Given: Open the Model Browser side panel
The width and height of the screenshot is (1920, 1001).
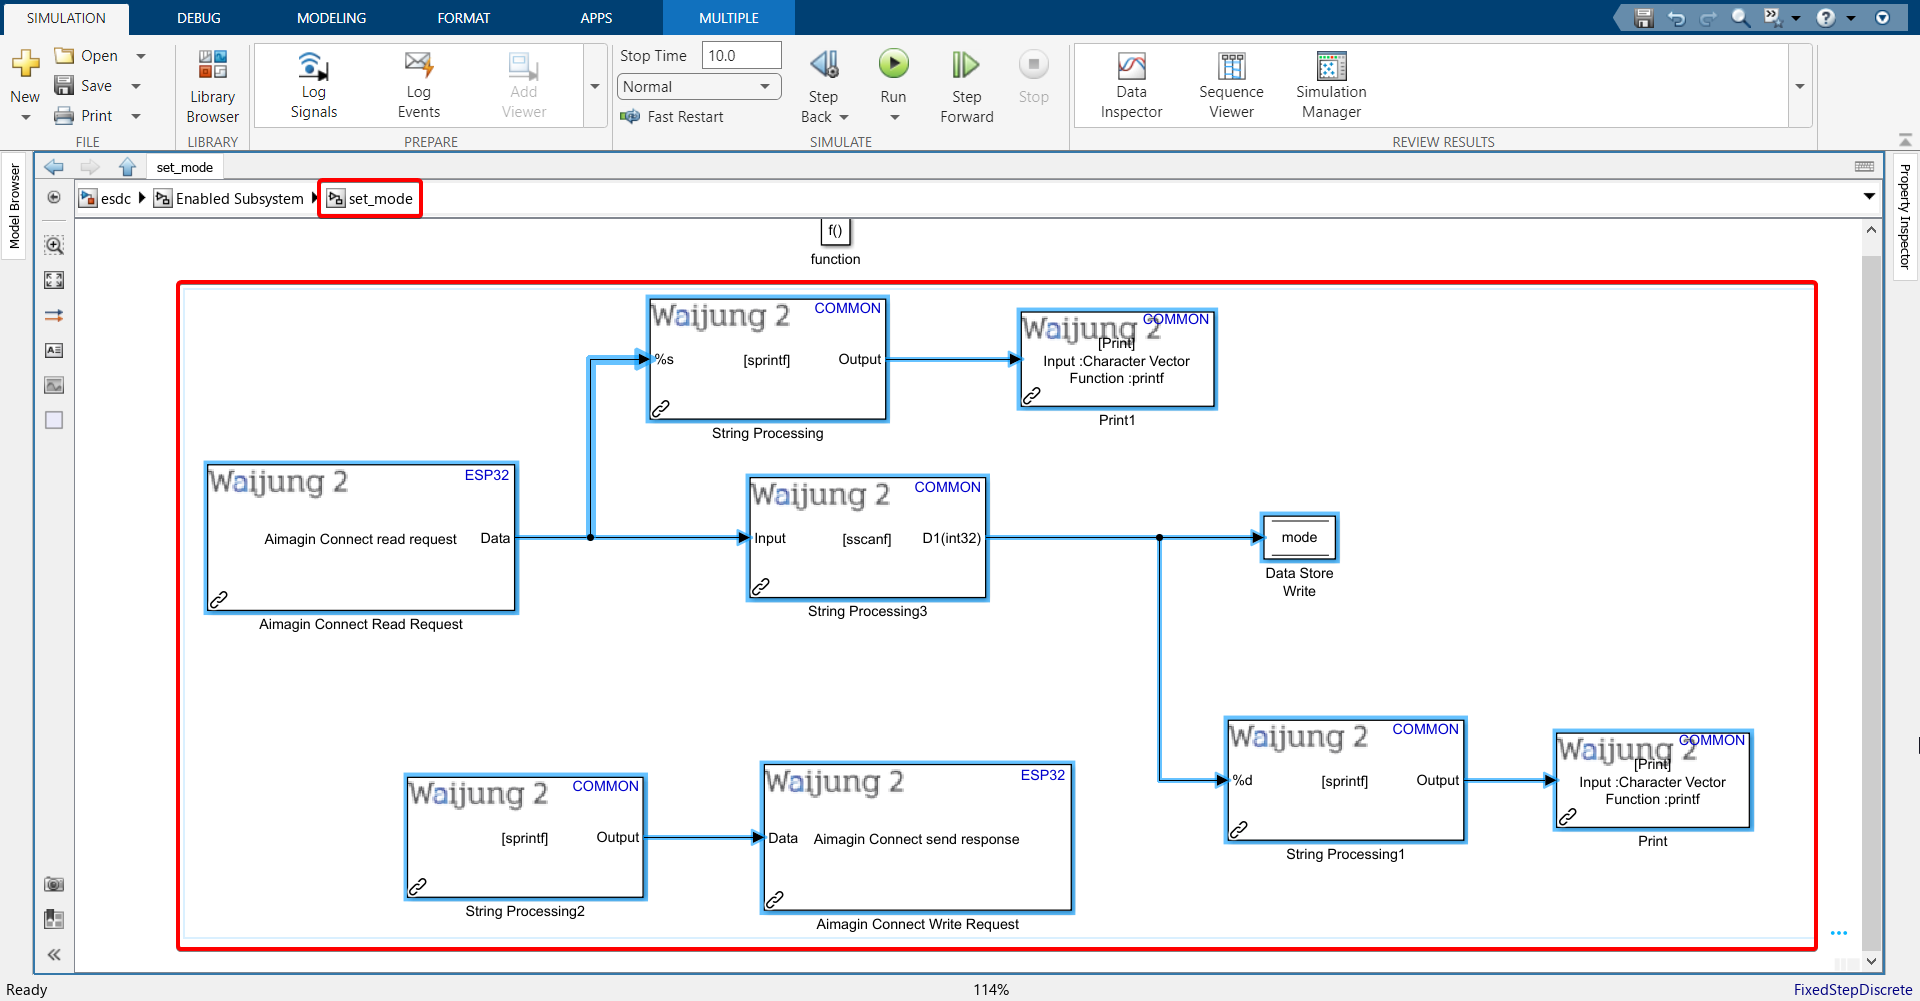Looking at the screenshot, I should click(14, 207).
